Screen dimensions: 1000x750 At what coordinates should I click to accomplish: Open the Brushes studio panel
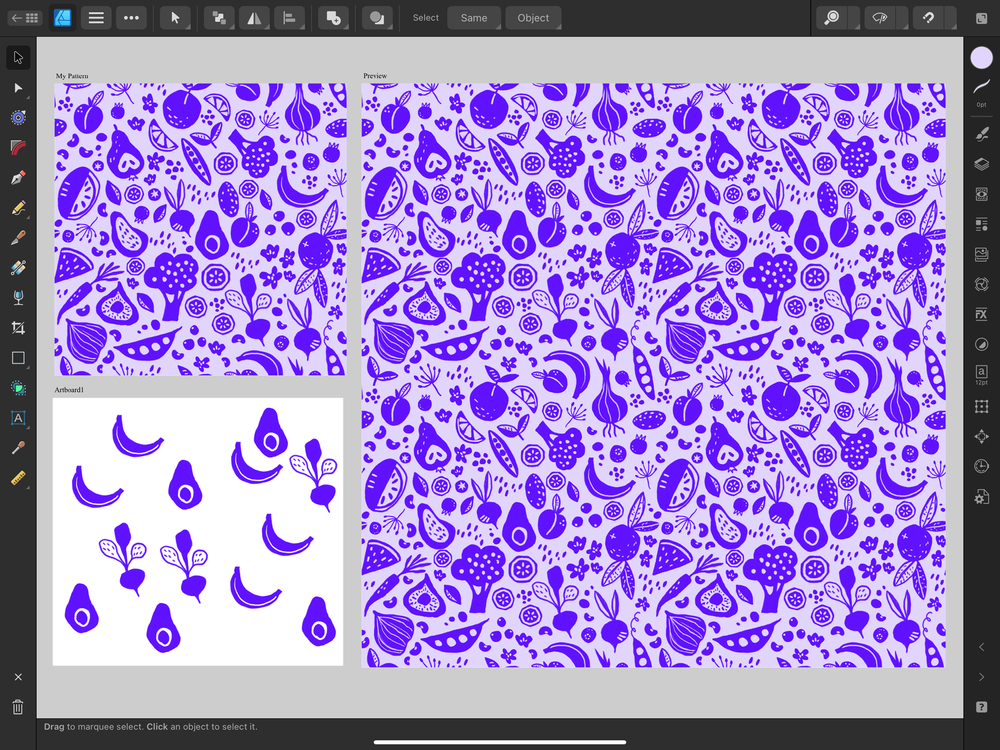(x=981, y=133)
